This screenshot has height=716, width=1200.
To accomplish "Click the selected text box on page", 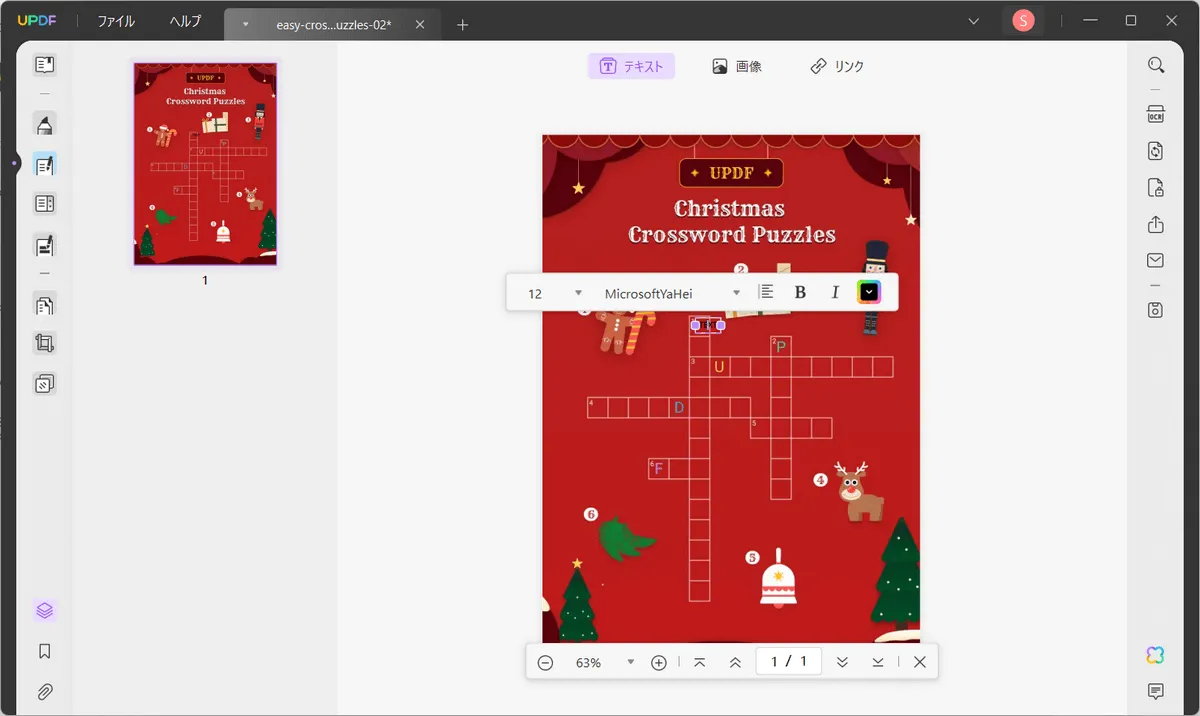I will click(707, 325).
